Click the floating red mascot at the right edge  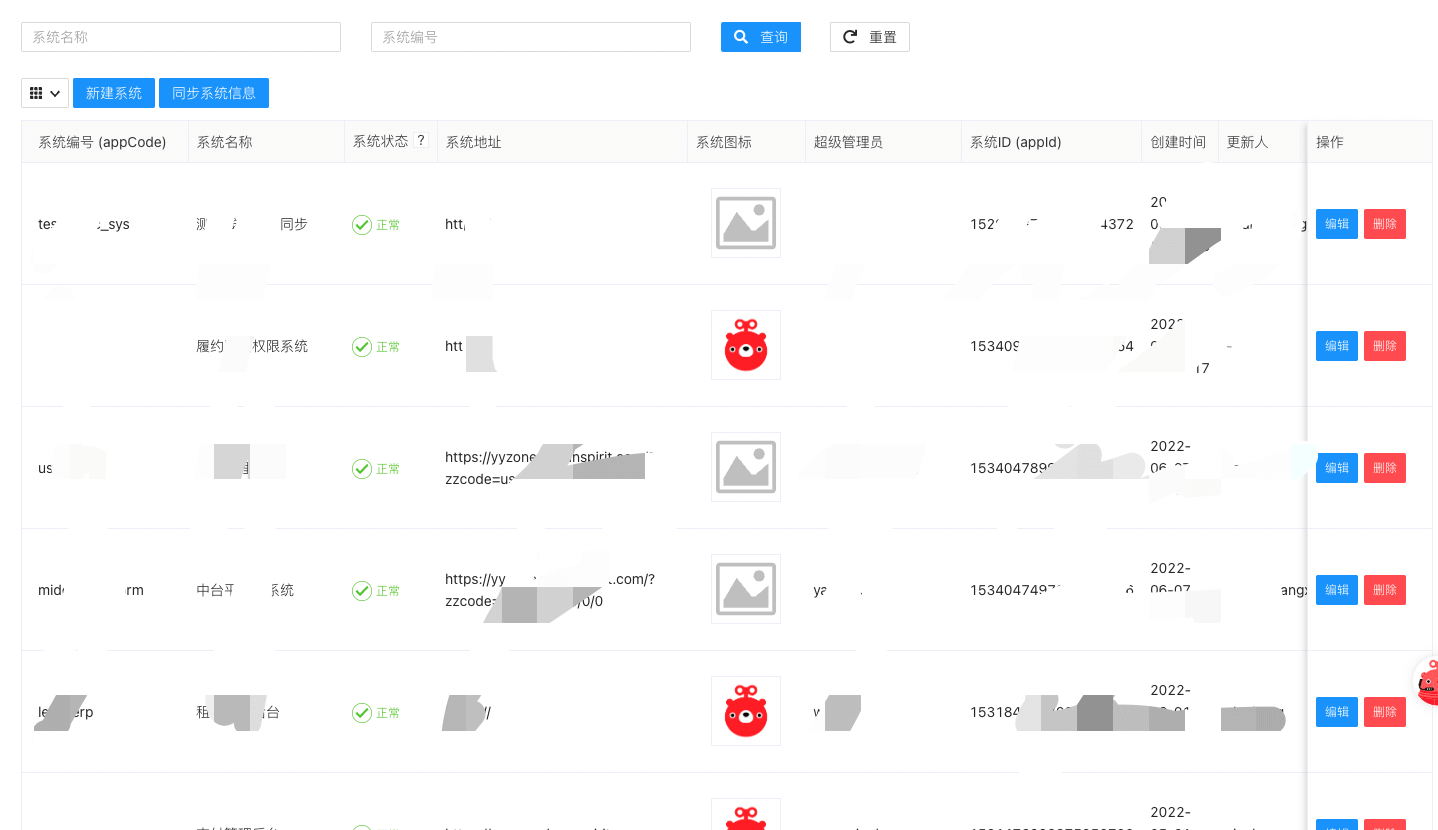[x=1427, y=682]
